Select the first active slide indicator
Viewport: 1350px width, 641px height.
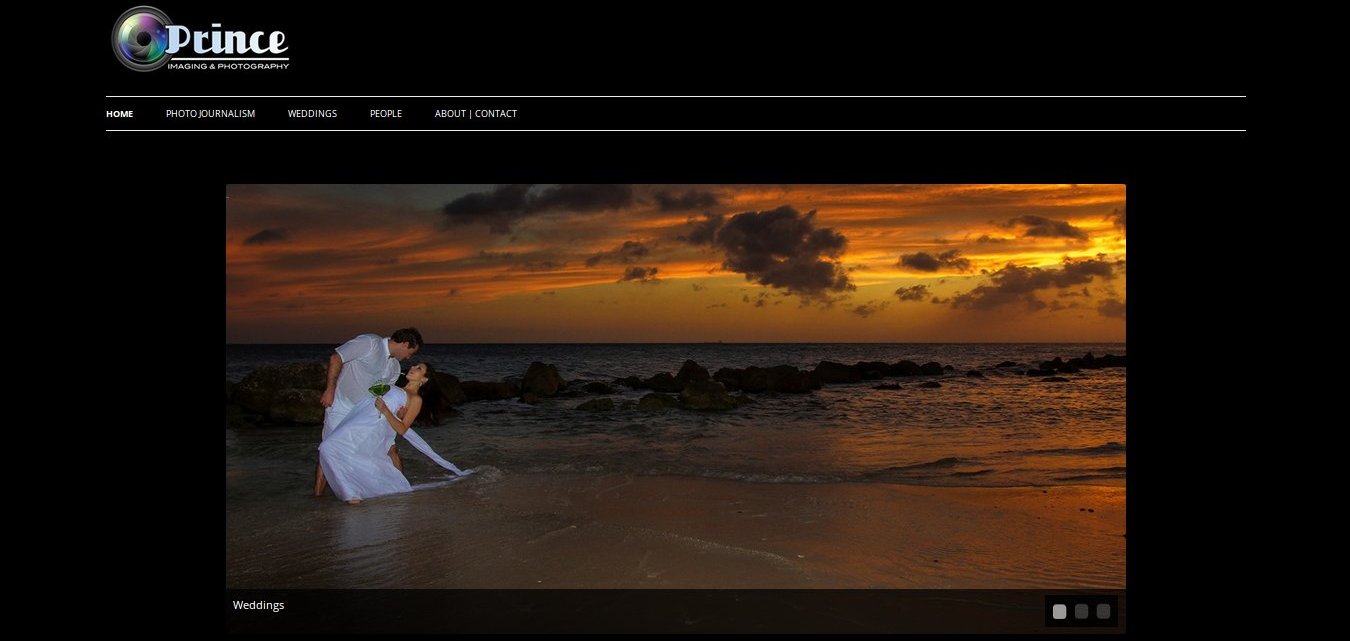(x=1059, y=612)
